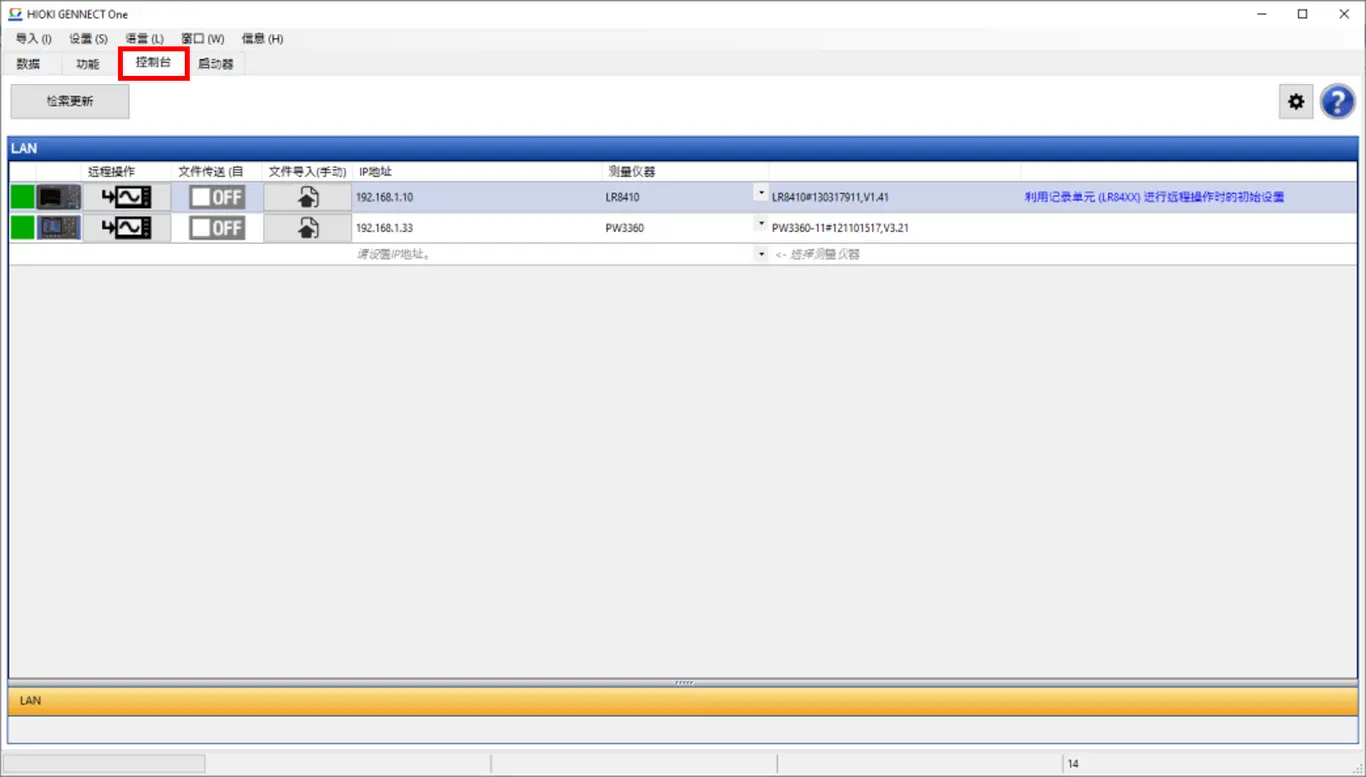
Task: Open the instrument dropdown in the empty row
Action: (x=761, y=255)
